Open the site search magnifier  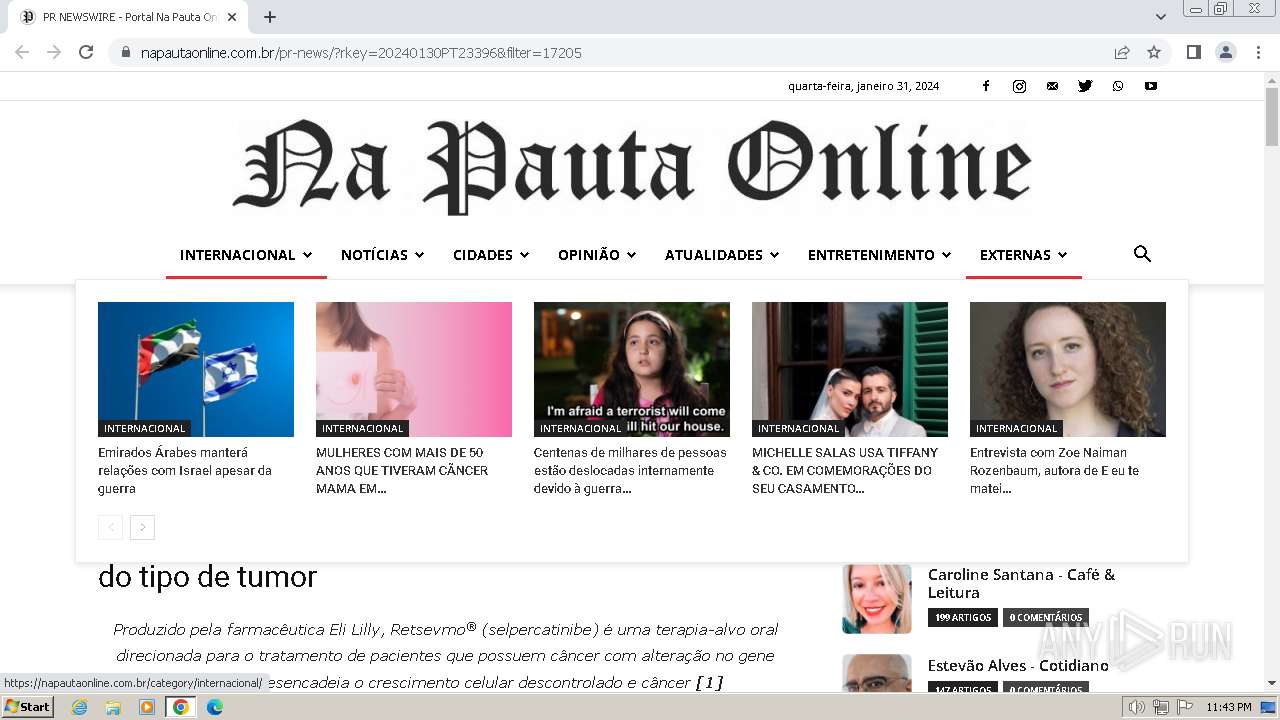(x=1142, y=254)
